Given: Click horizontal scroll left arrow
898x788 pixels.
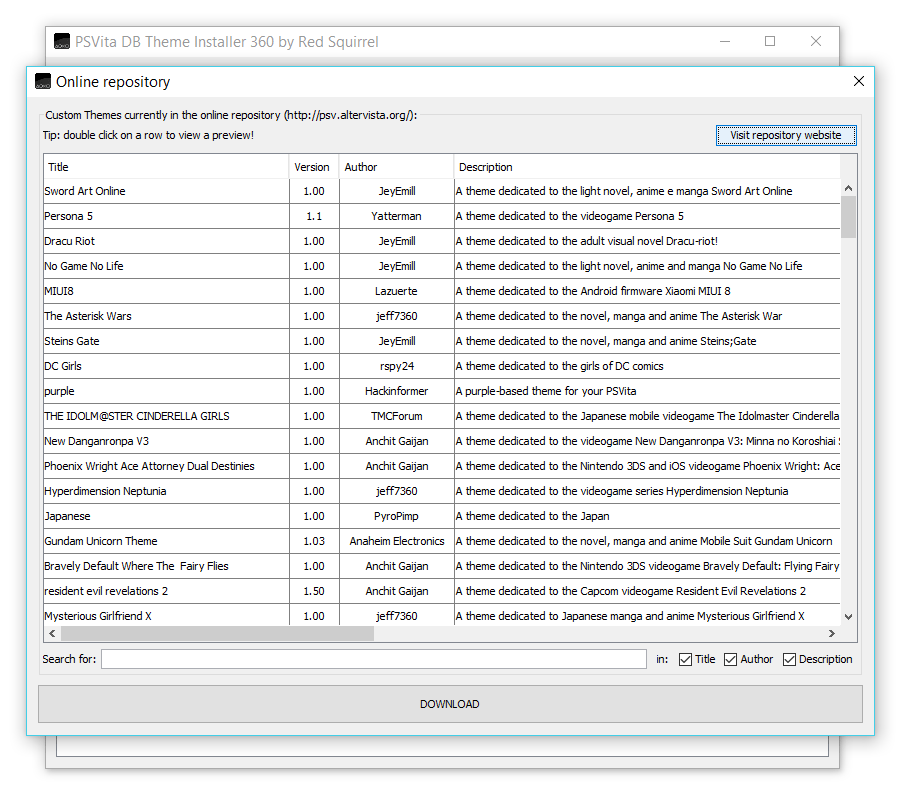Looking at the screenshot, I should [52, 634].
